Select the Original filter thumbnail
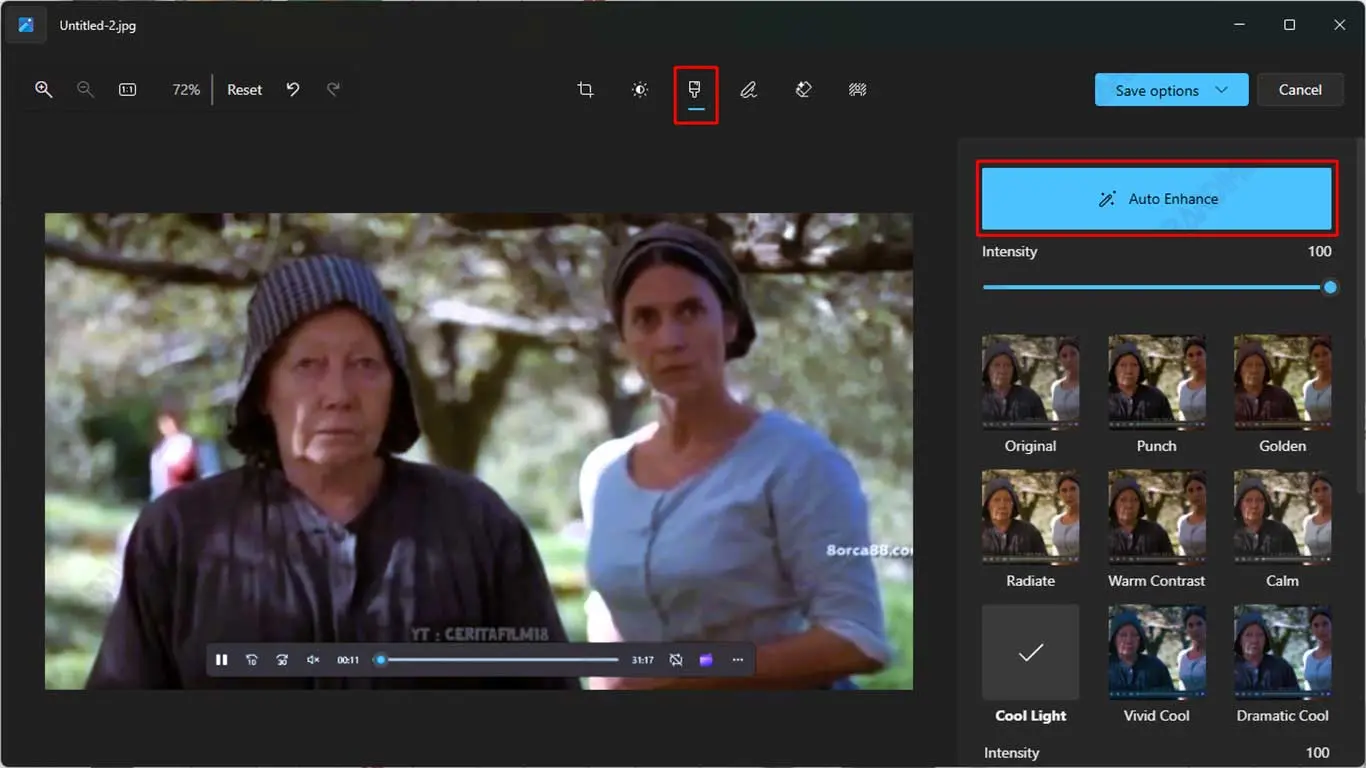This screenshot has height=768, width=1366. tap(1030, 383)
